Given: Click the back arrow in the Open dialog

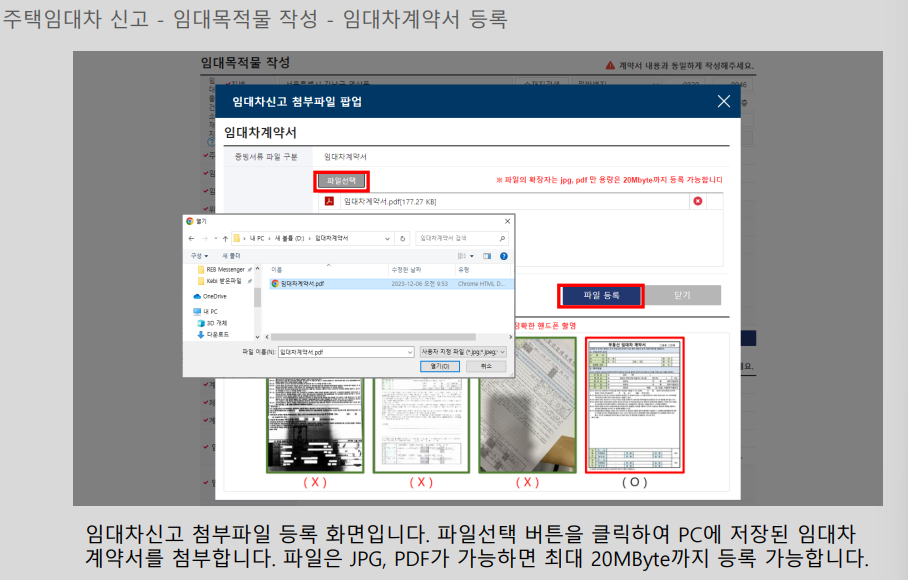Looking at the screenshot, I should 190,238.
